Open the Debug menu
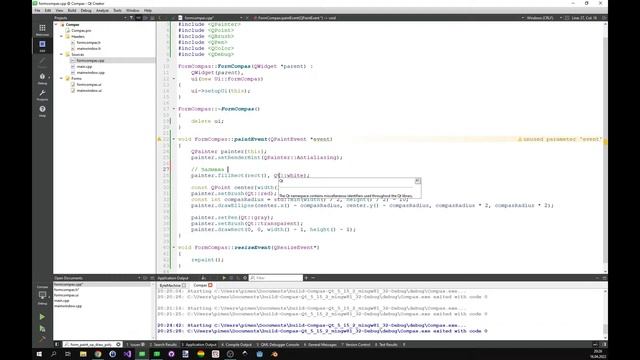Viewport: 640px width, 360px height. pos(86,10)
